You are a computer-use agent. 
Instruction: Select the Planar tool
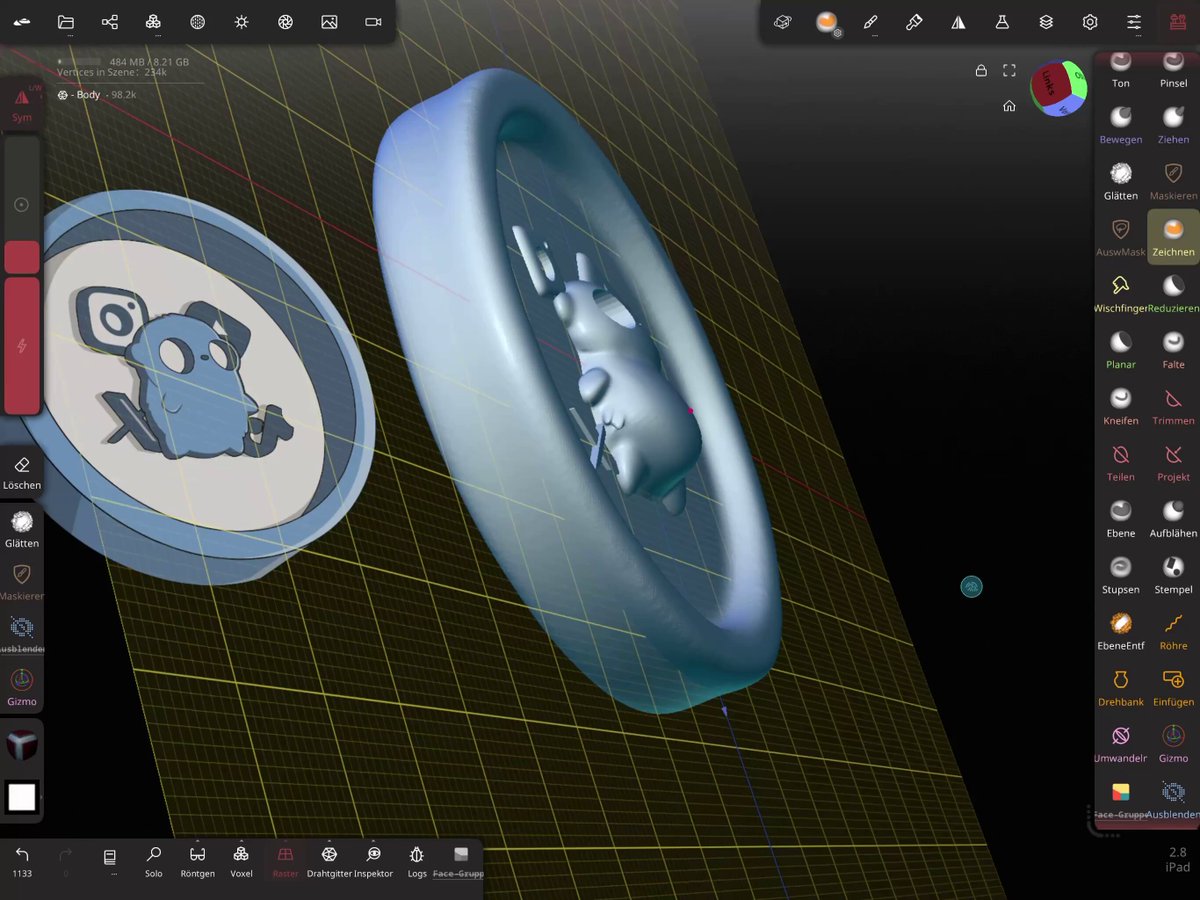click(x=1121, y=350)
